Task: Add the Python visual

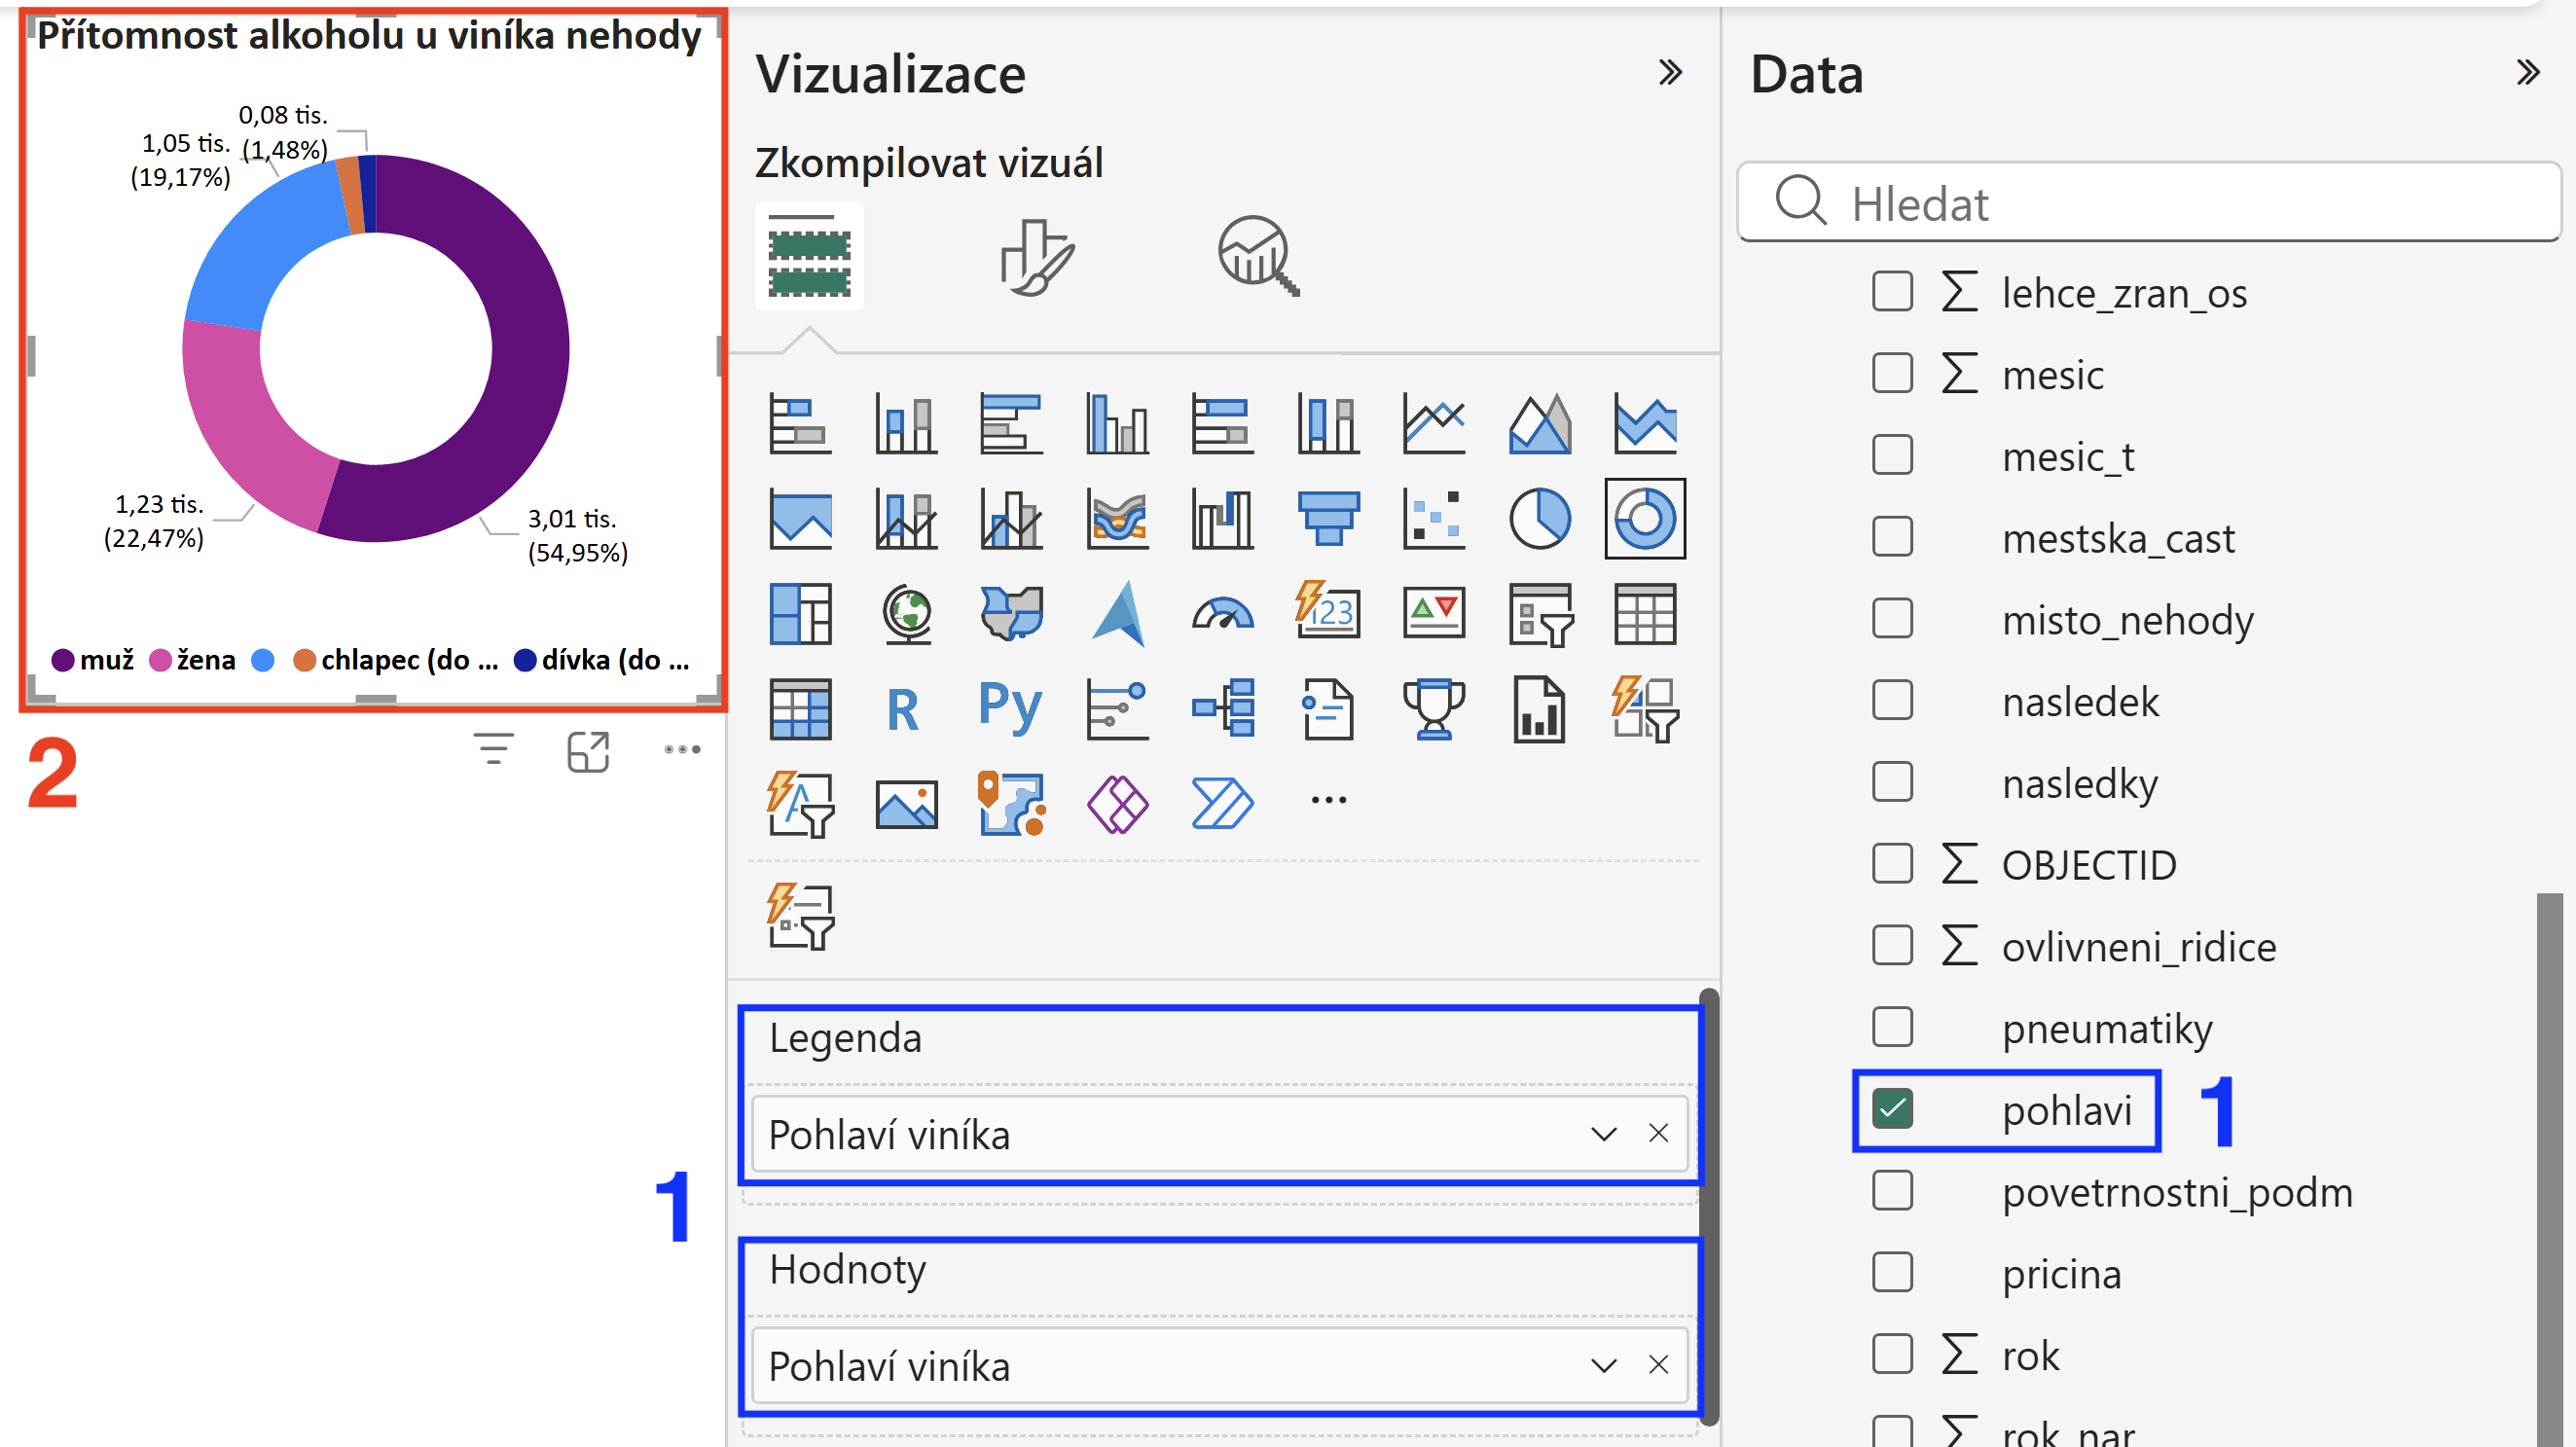Action: coord(1010,709)
